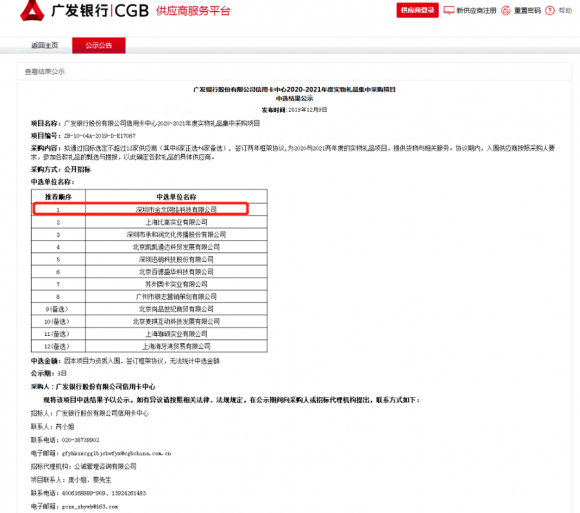The image size is (580, 513).
Task: Select the row 6 北京百德盛华科技有限公司 cell
Action: tap(176, 271)
